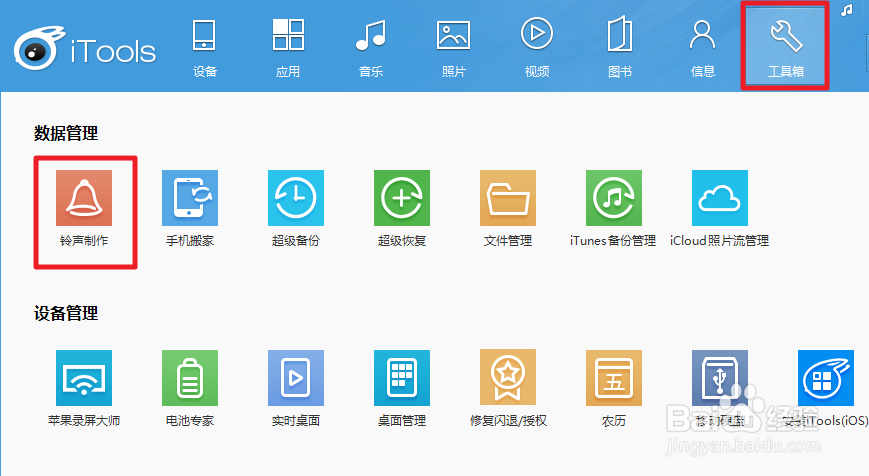Viewport: 869px width, 476px height.
Task: Open the 农历 lunar calendar tool
Action: (x=614, y=378)
